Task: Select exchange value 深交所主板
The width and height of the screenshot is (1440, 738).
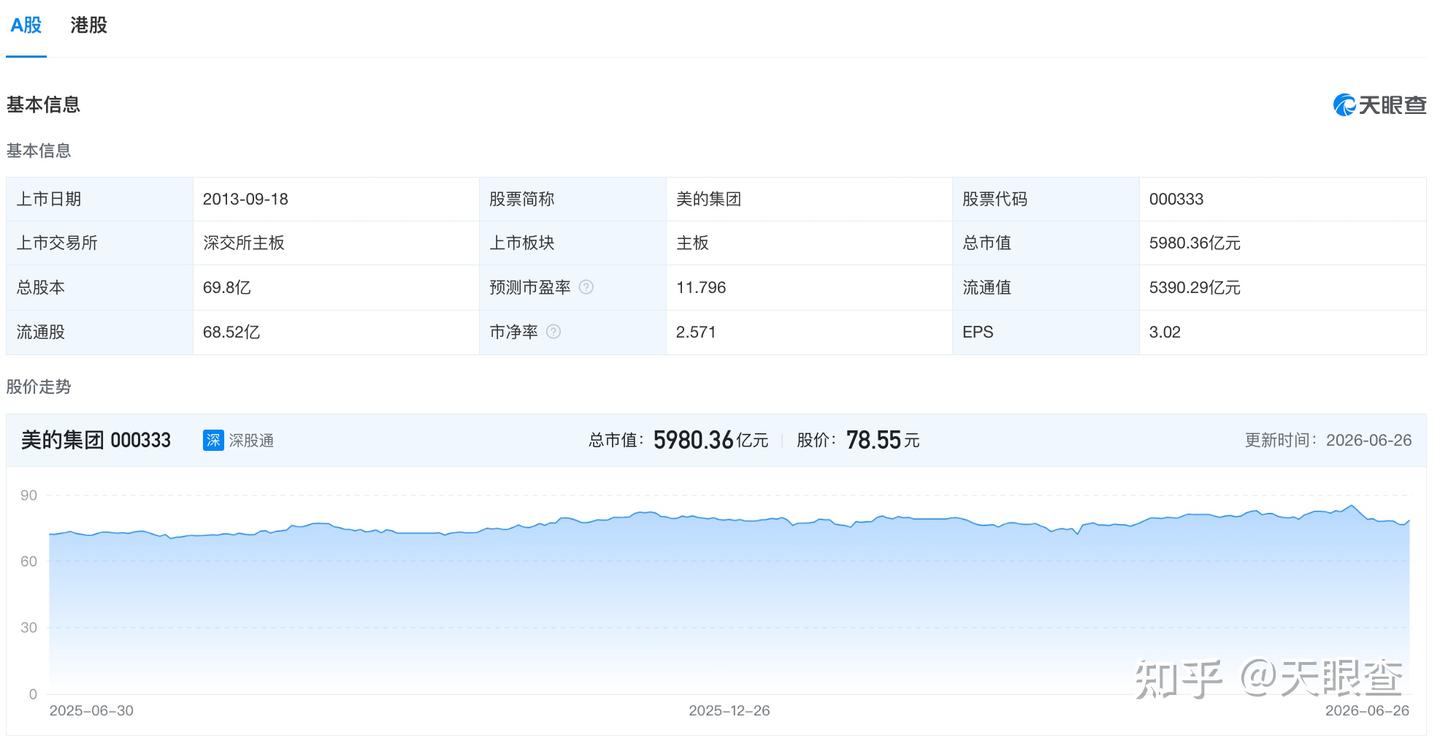Action: [x=244, y=243]
